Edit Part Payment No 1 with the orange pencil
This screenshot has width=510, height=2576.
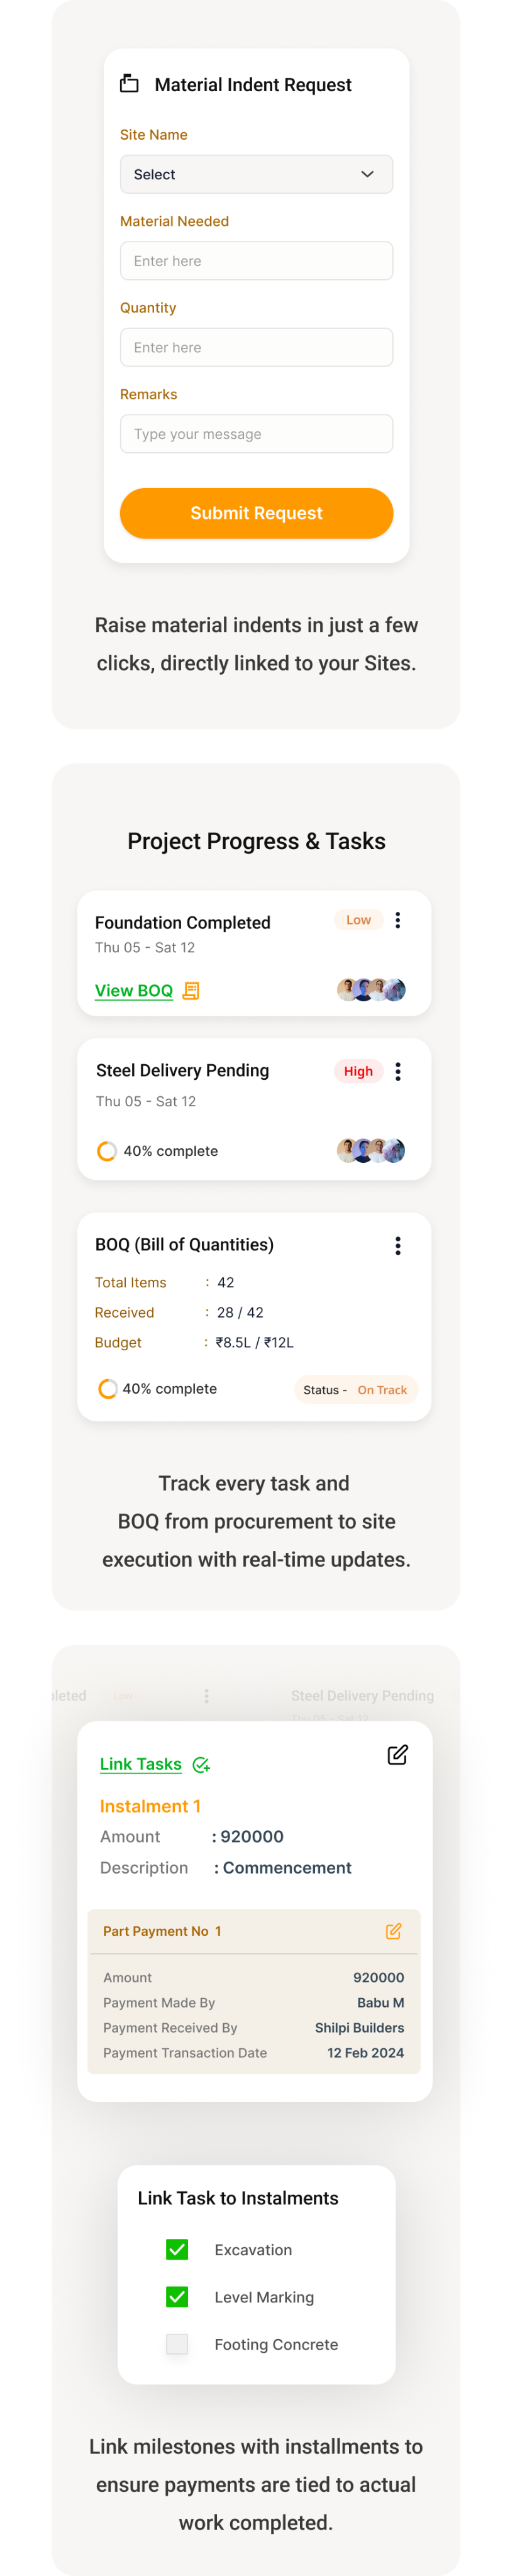[394, 1931]
